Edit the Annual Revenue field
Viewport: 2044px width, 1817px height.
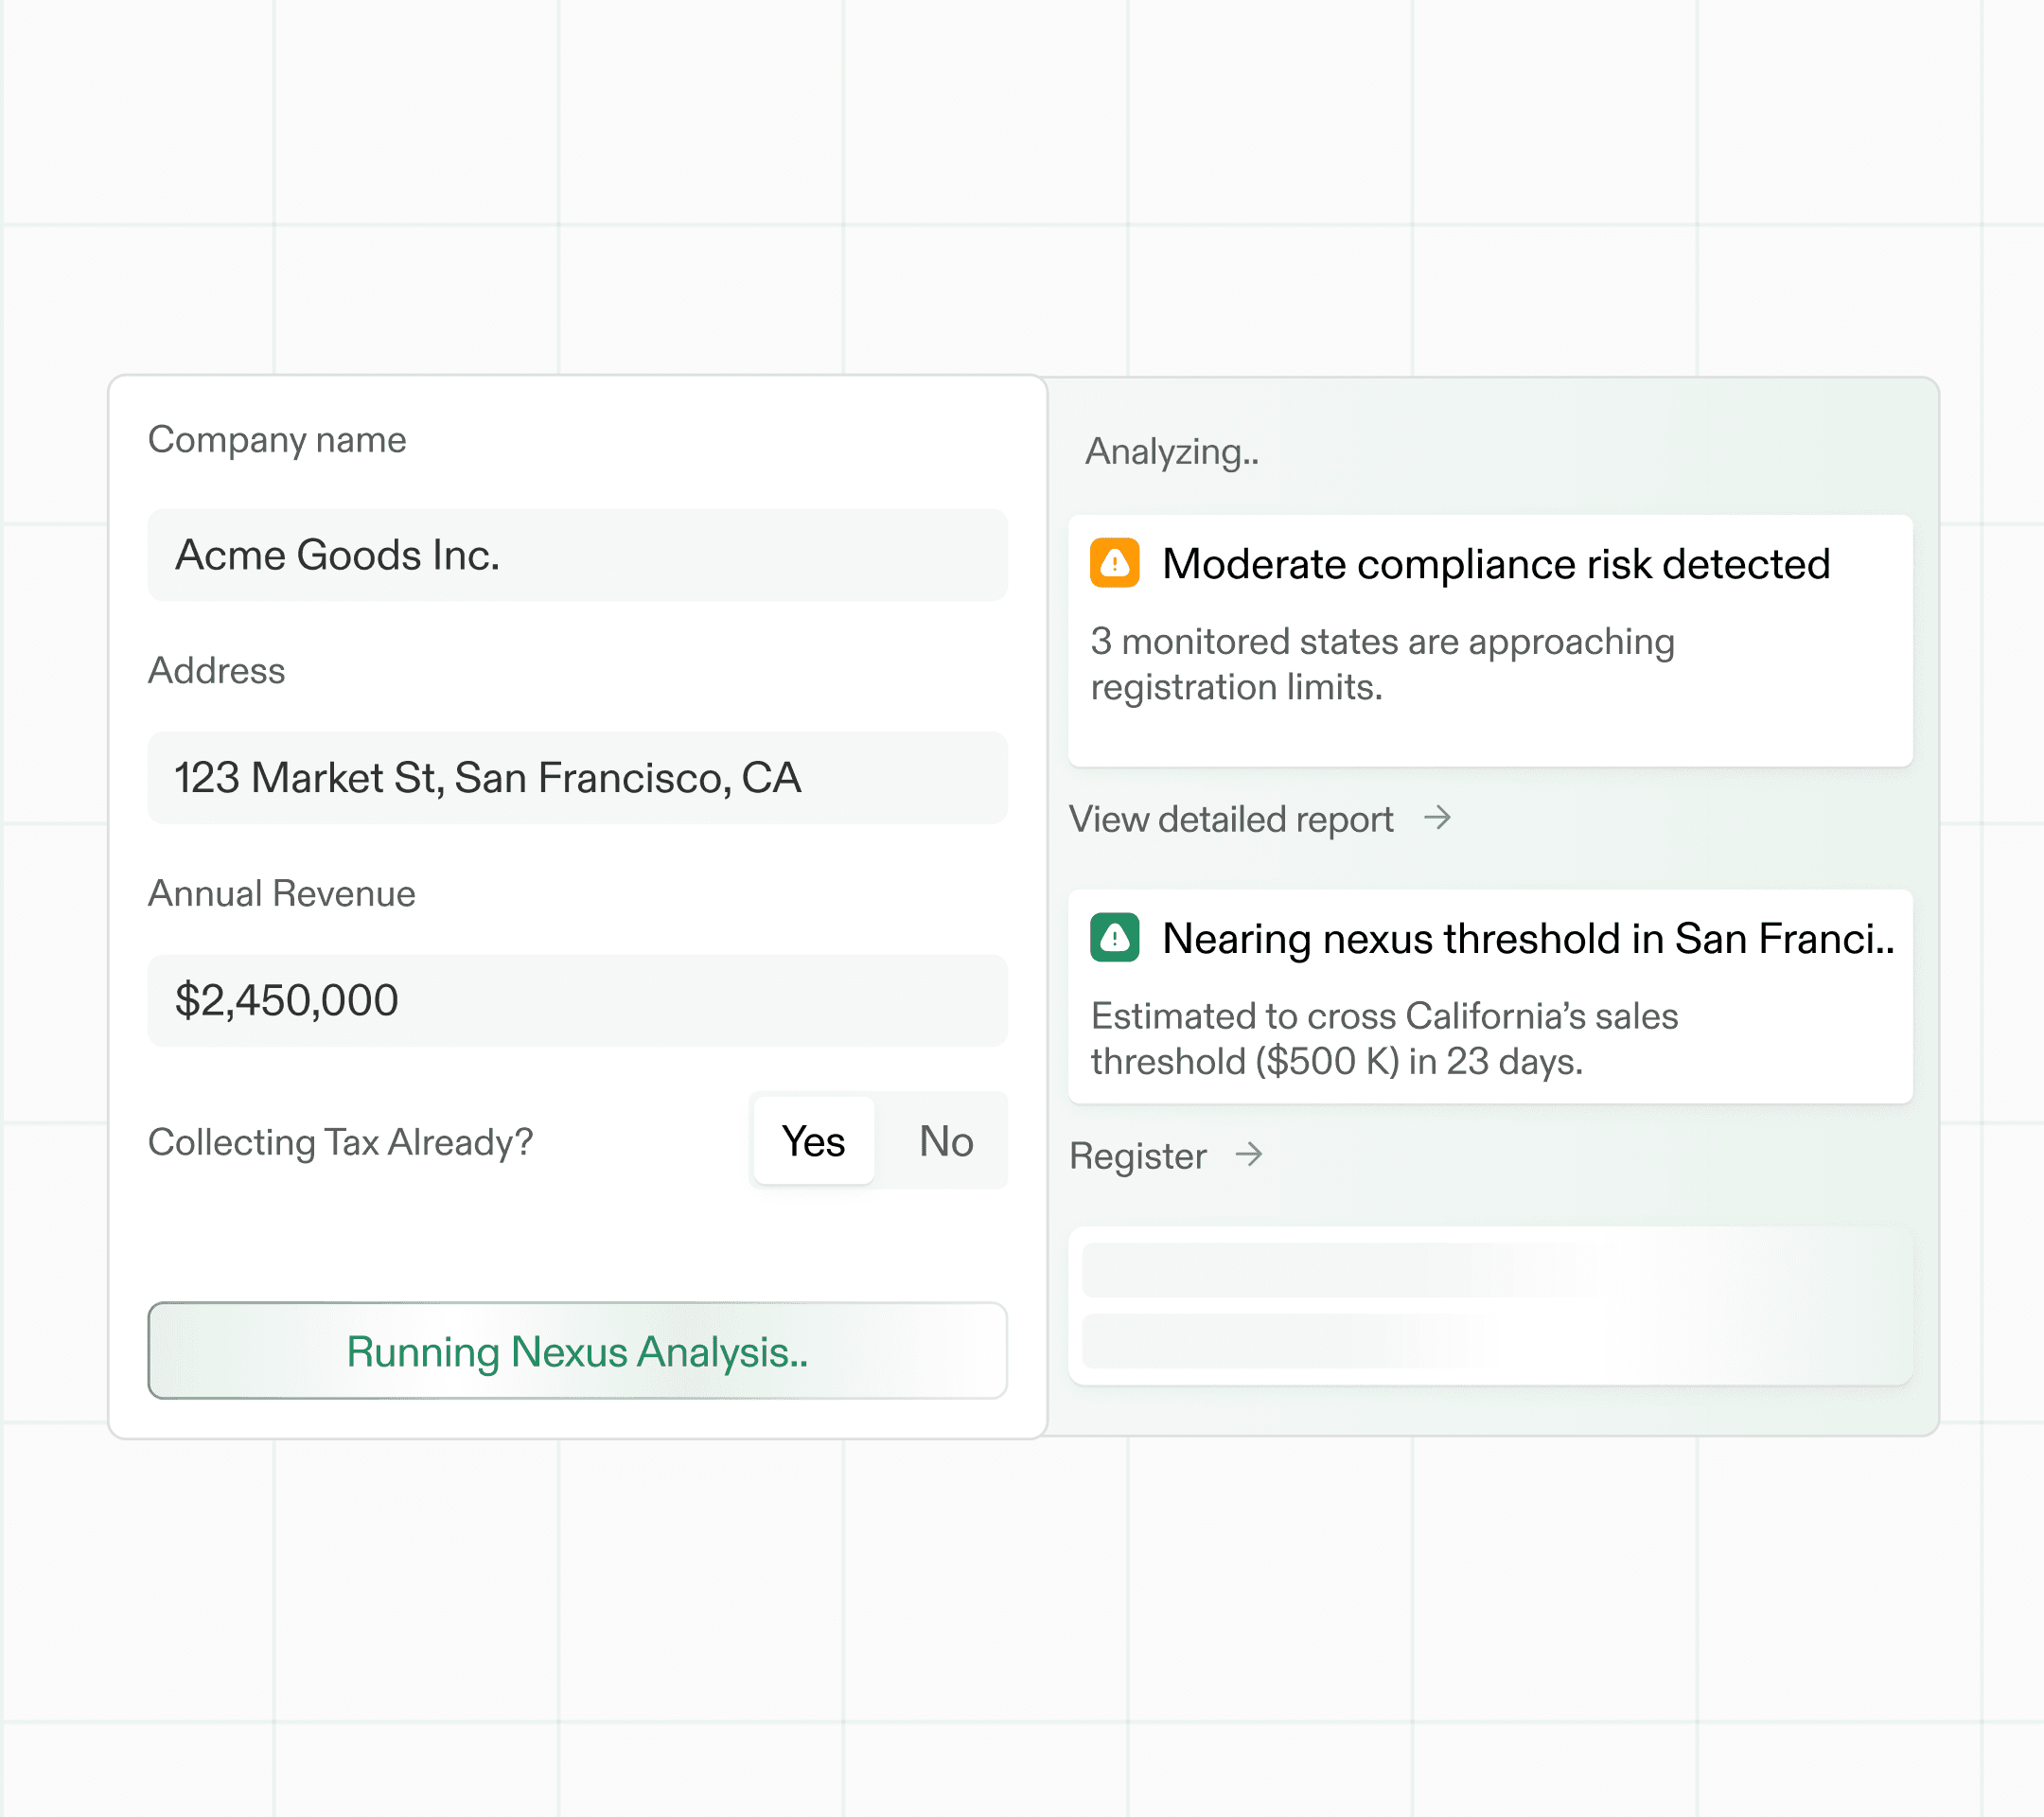pos(577,1000)
